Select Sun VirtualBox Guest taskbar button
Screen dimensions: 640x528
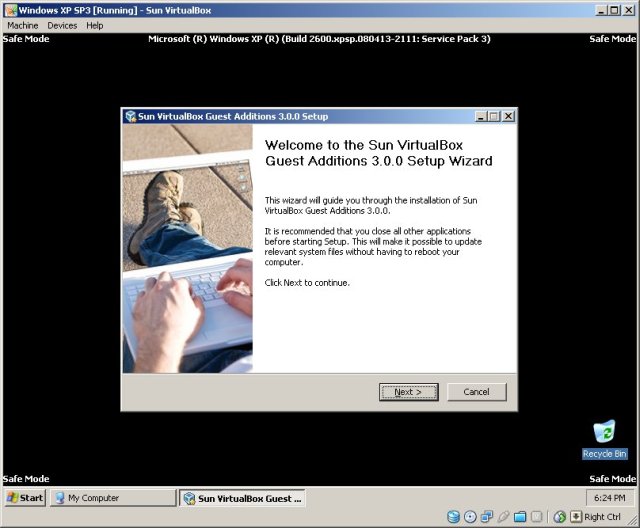(x=242, y=498)
